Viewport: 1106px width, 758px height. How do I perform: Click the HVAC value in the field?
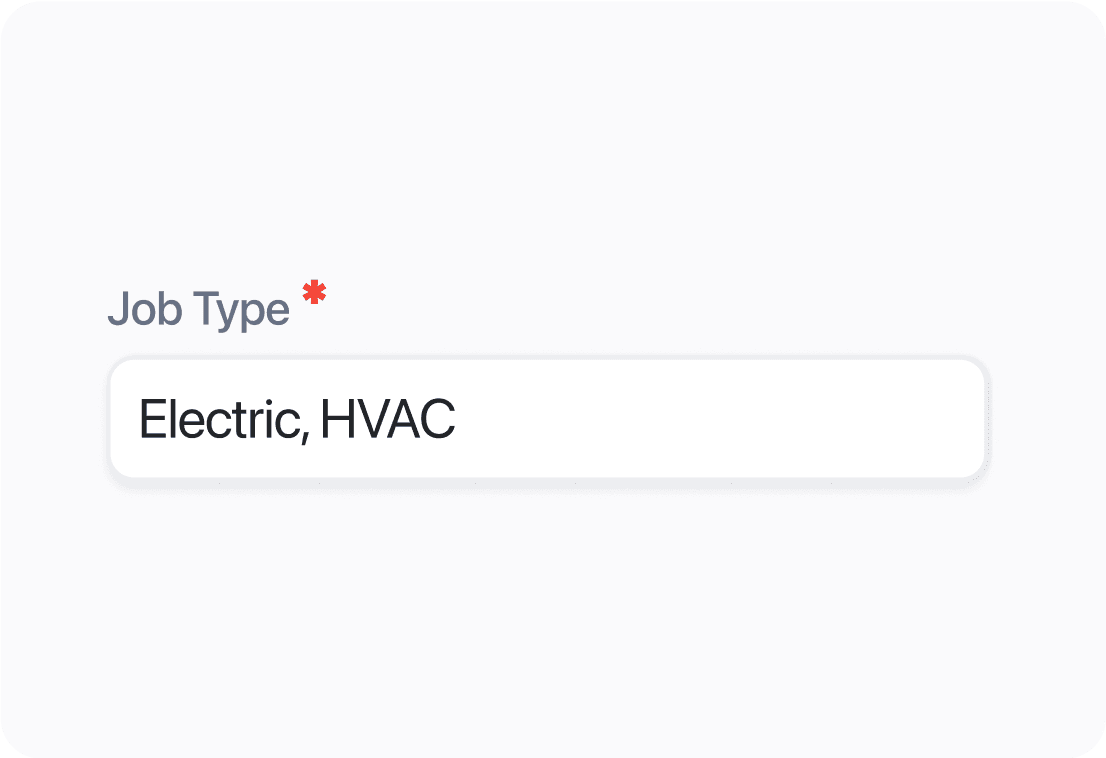click(x=388, y=419)
